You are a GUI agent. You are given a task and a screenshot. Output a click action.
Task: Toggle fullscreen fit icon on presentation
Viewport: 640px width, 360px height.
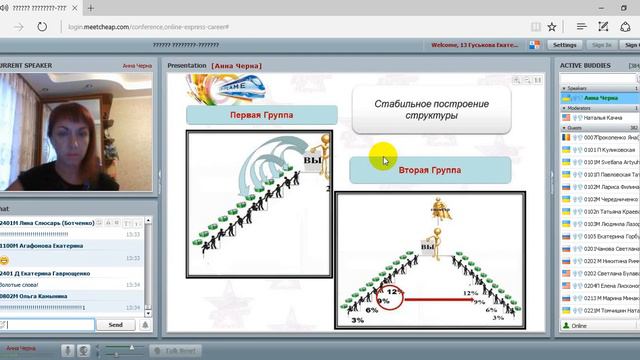pos(538,80)
